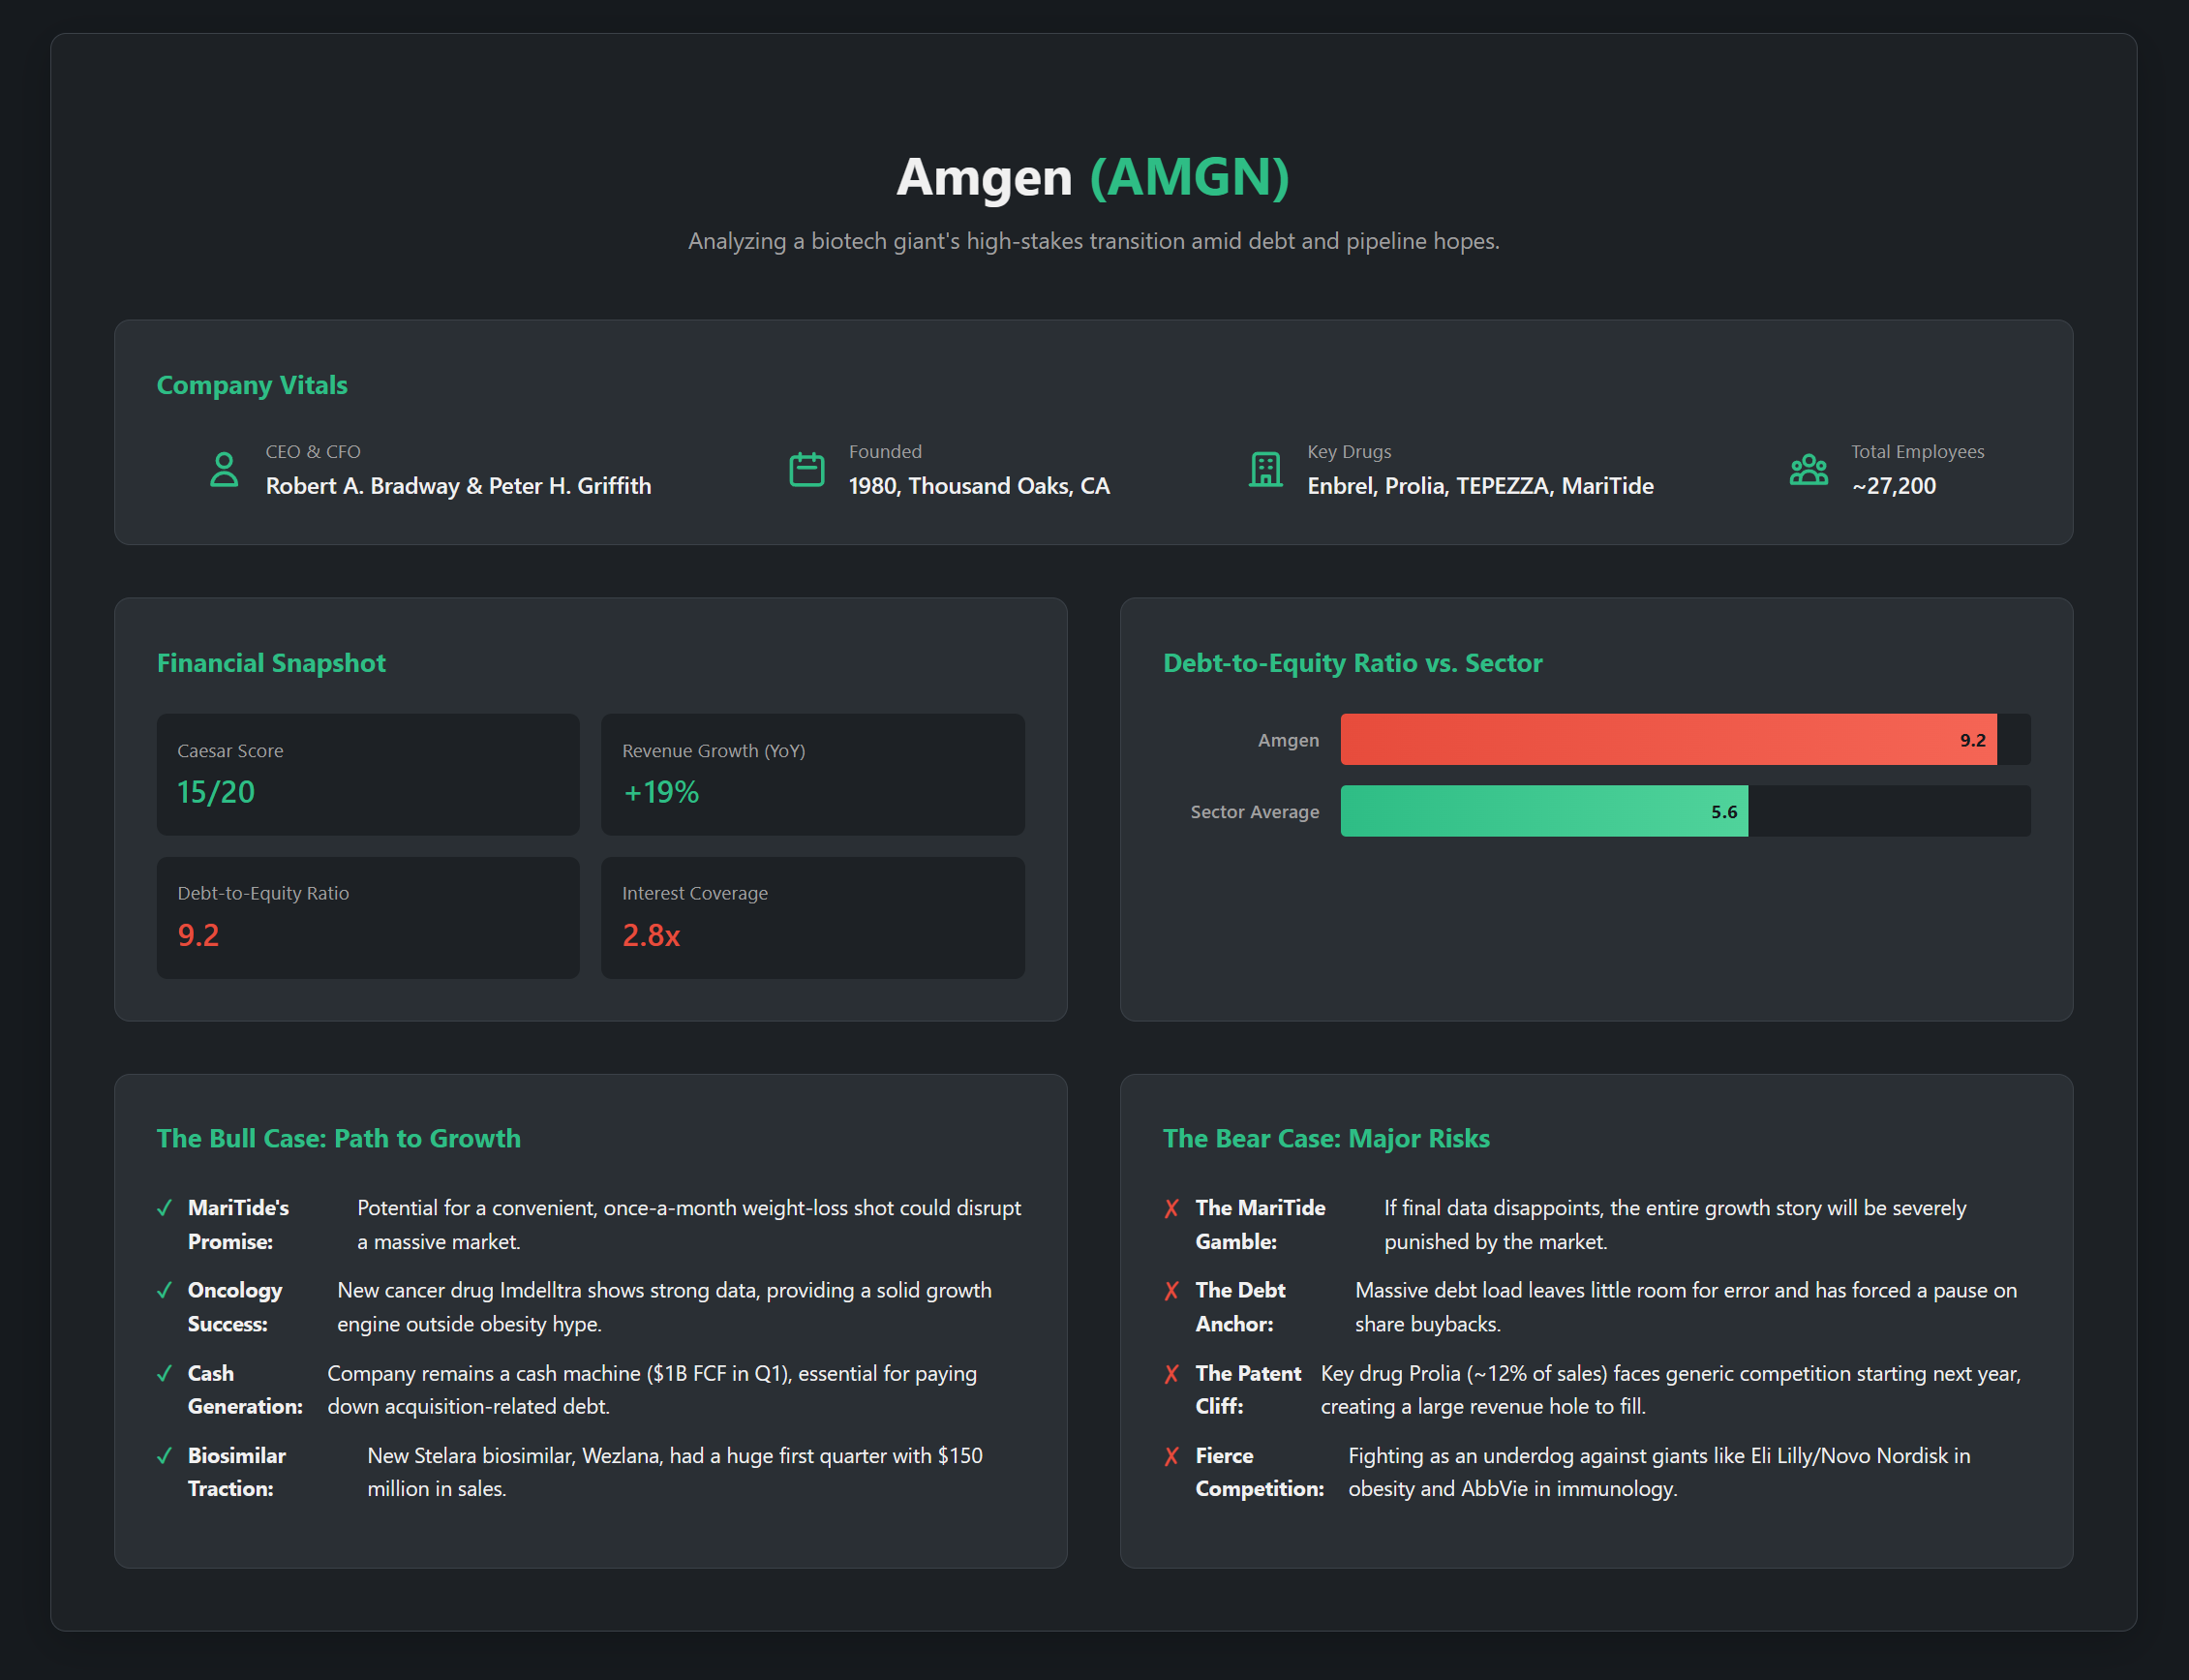Click the red X beside Fierce Competition
Viewport: 2189px width, 1680px height.
(x=1172, y=1456)
